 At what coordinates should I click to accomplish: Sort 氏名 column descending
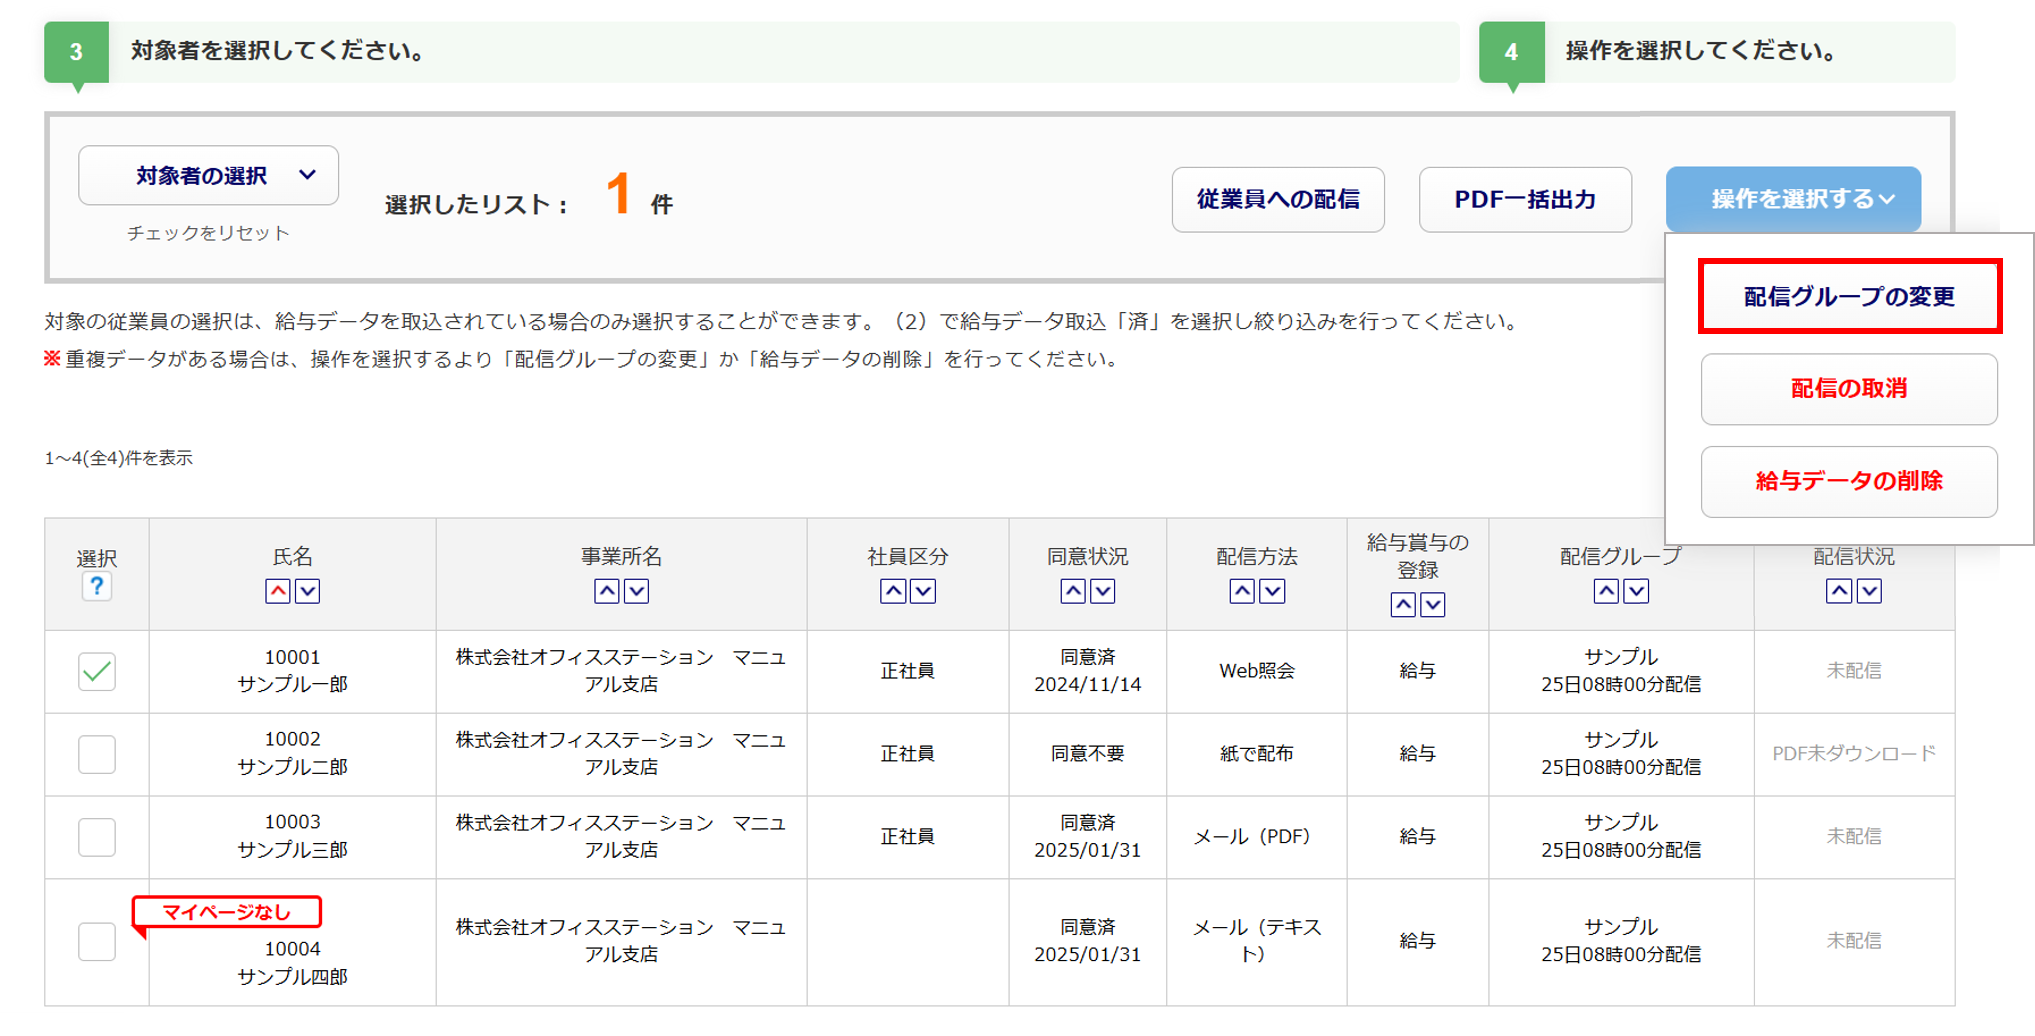(x=308, y=591)
